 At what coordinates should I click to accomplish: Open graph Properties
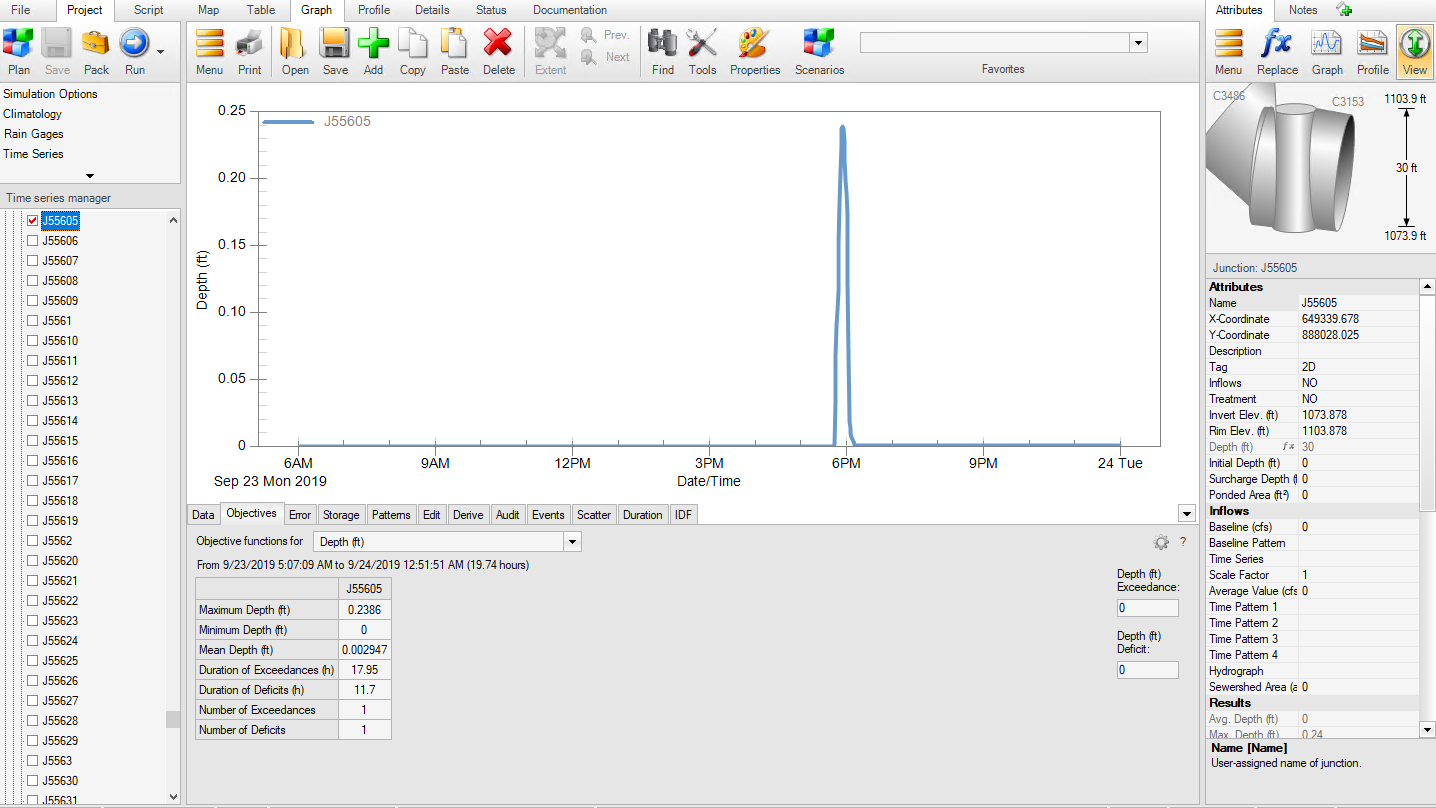(x=754, y=44)
